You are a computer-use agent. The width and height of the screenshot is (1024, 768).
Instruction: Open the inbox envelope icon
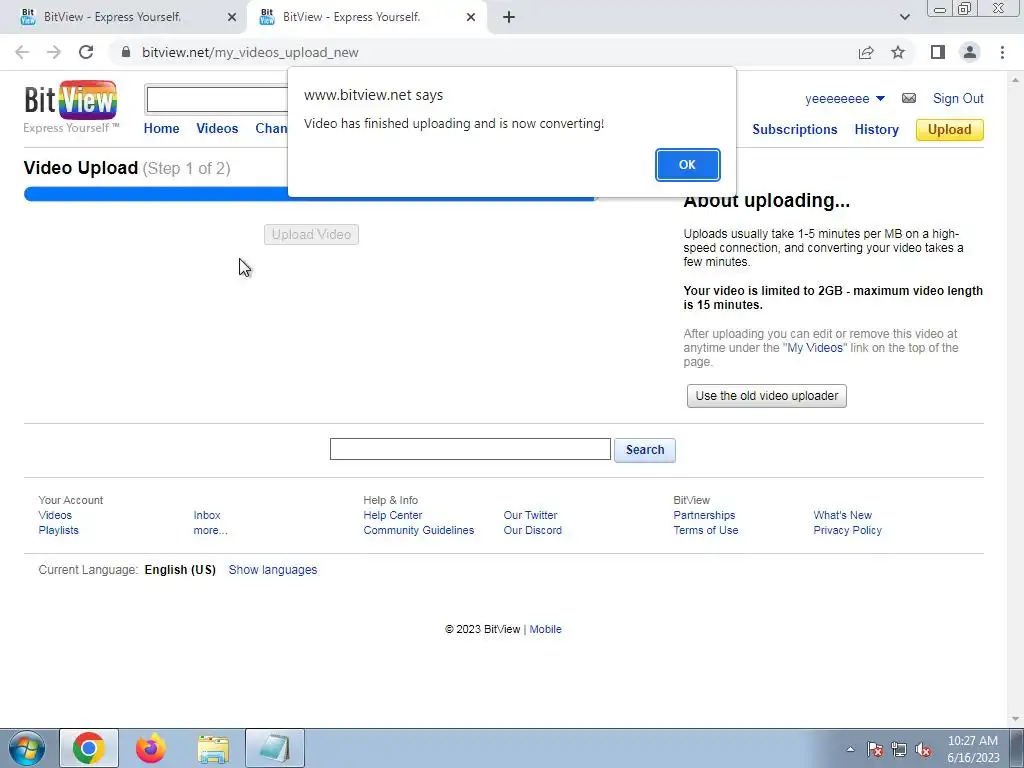908,98
